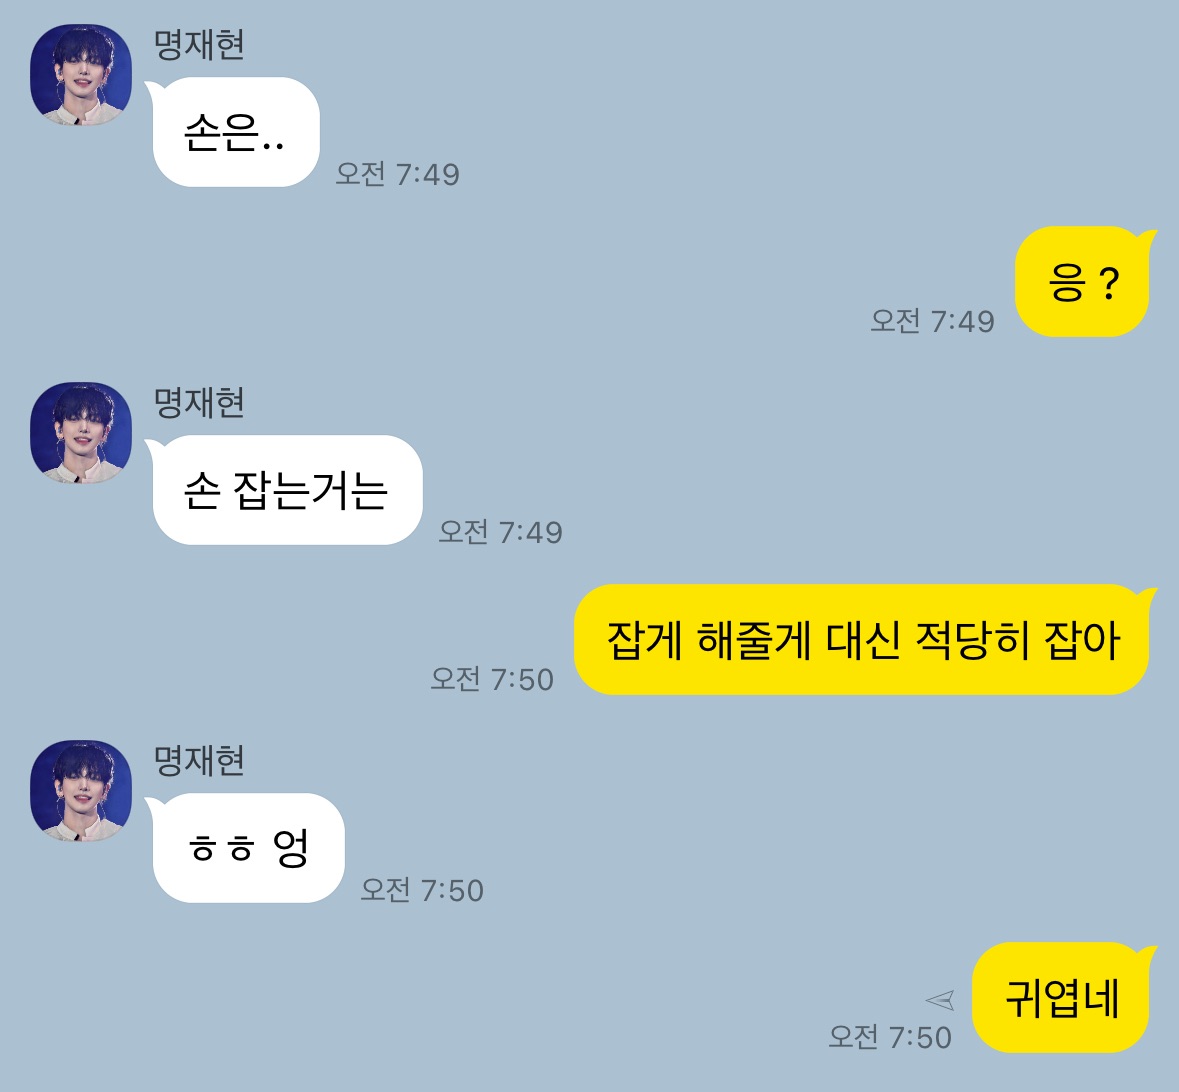Click the 오전 7:49 timestamp beside 손은..

point(397,174)
